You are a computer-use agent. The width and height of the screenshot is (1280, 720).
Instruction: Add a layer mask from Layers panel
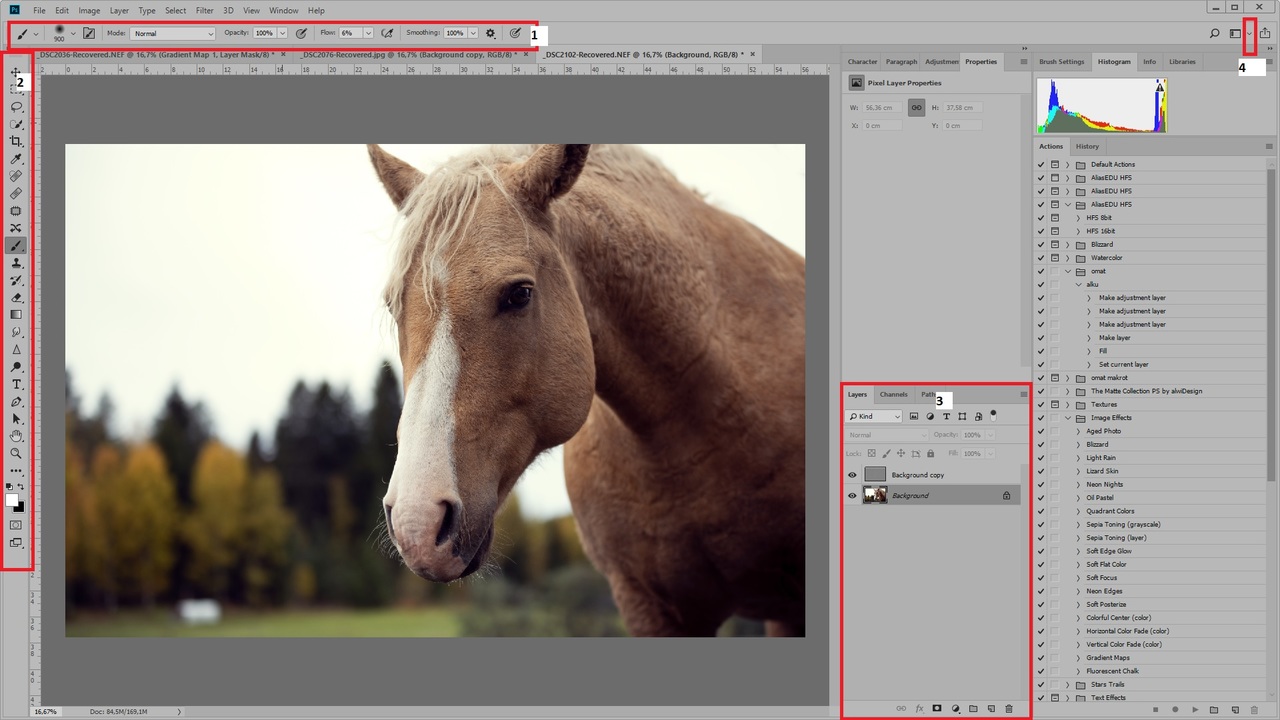tap(937, 709)
